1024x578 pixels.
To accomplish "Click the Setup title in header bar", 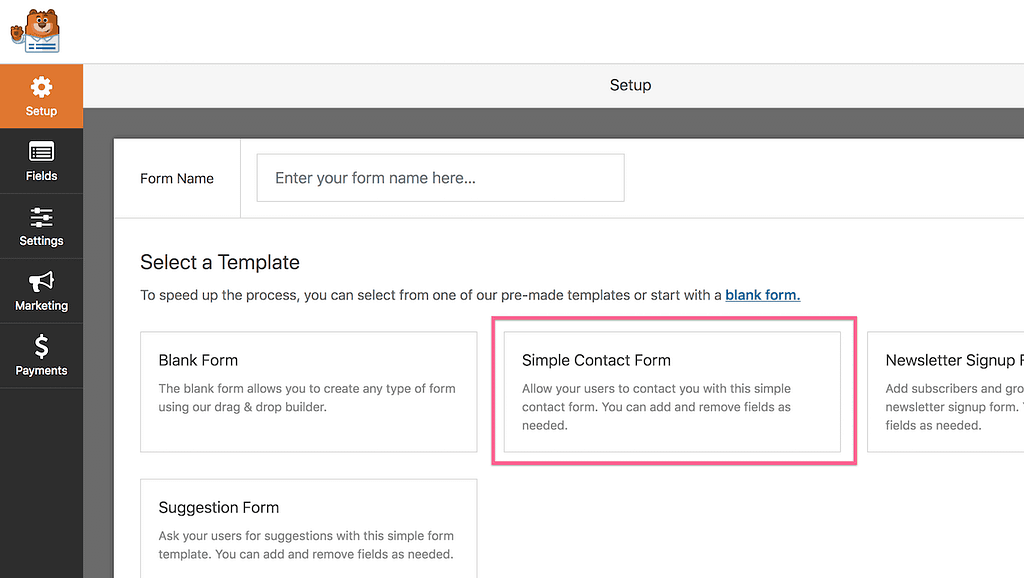I will (630, 85).
